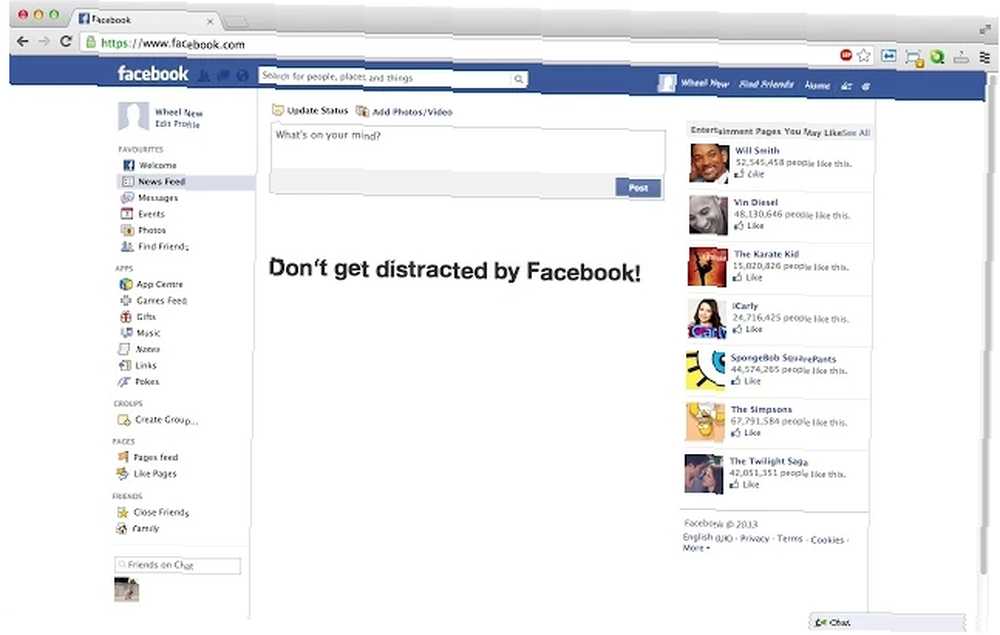Viewport: 1000px width, 635px height.
Task: Click the friend thumbnail under chat search
Action: 126,590
